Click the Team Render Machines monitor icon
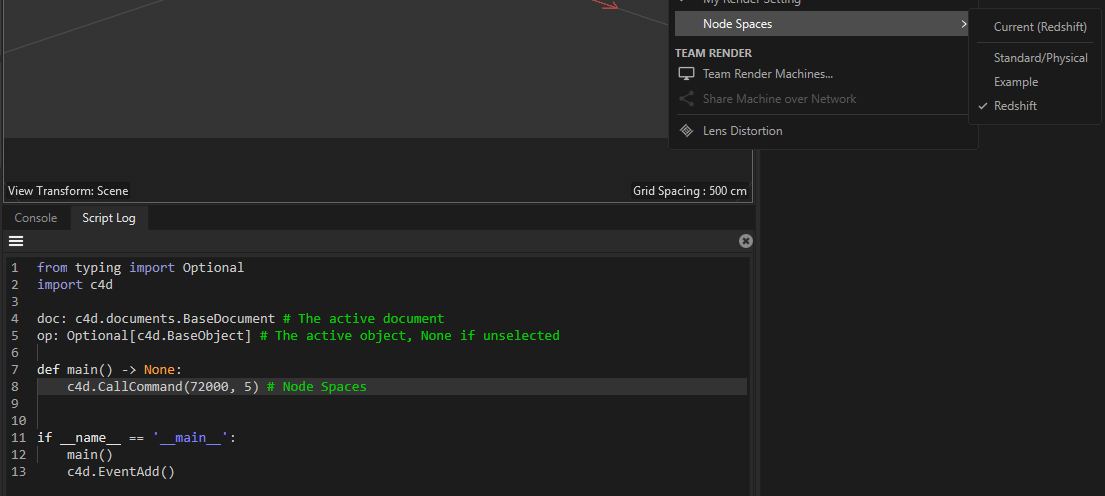Screen dimensions: 1105x496 (x=686, y=74)
